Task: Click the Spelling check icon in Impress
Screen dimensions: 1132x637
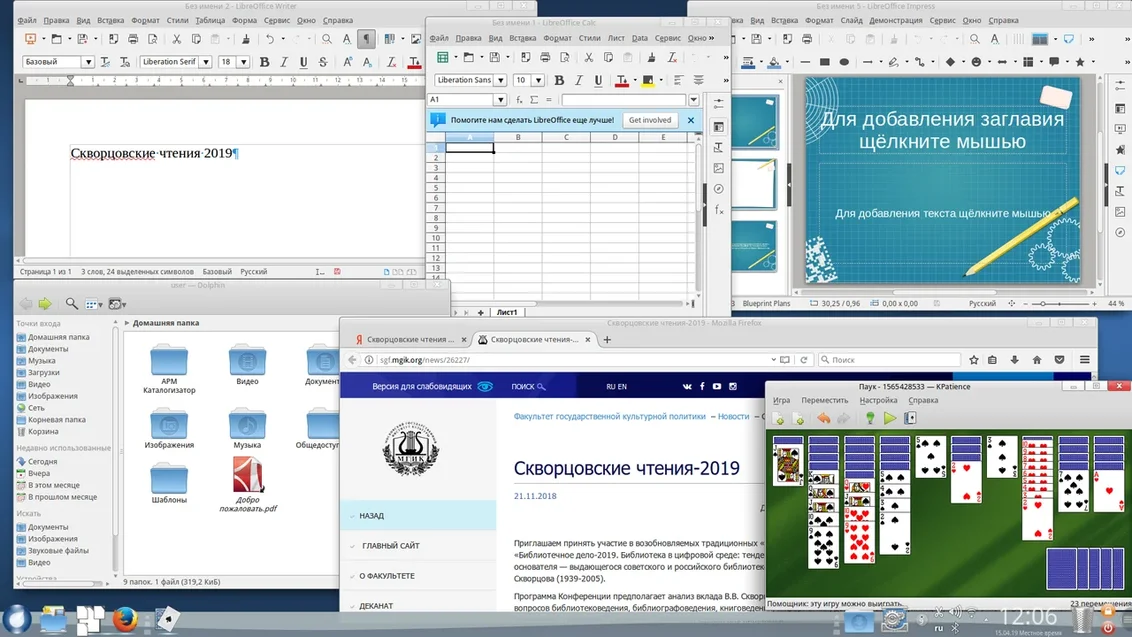Action: point(995,39)
